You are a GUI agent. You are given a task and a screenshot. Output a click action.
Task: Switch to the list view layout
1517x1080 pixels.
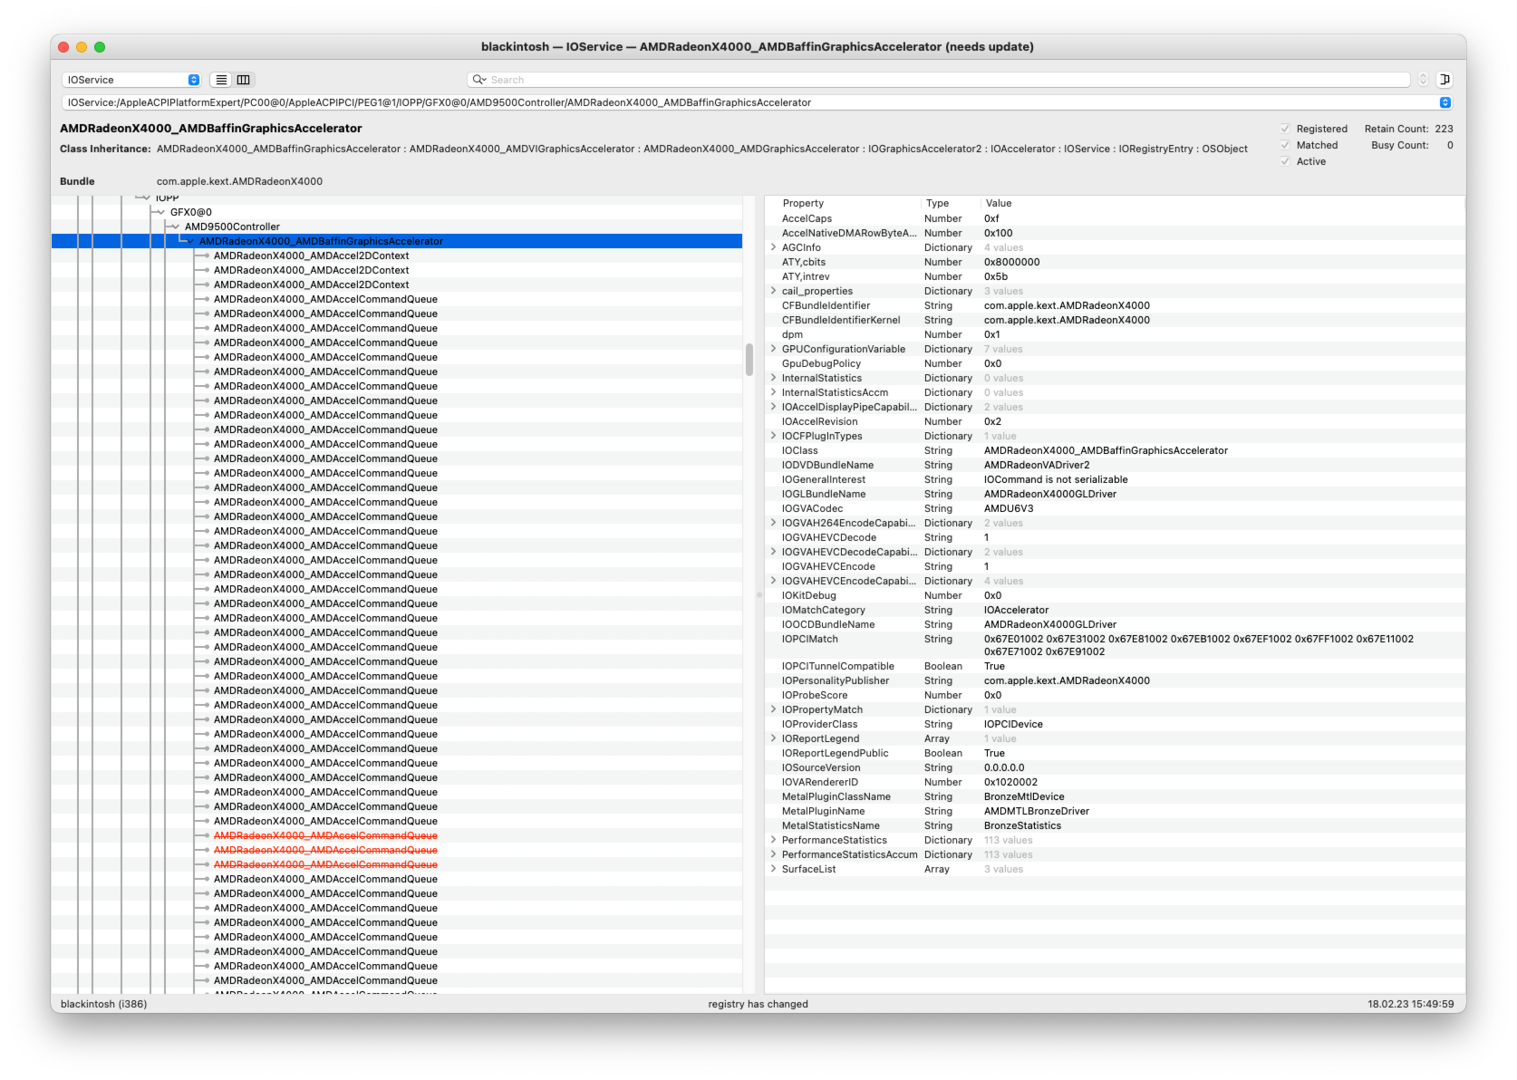point(221,80)
